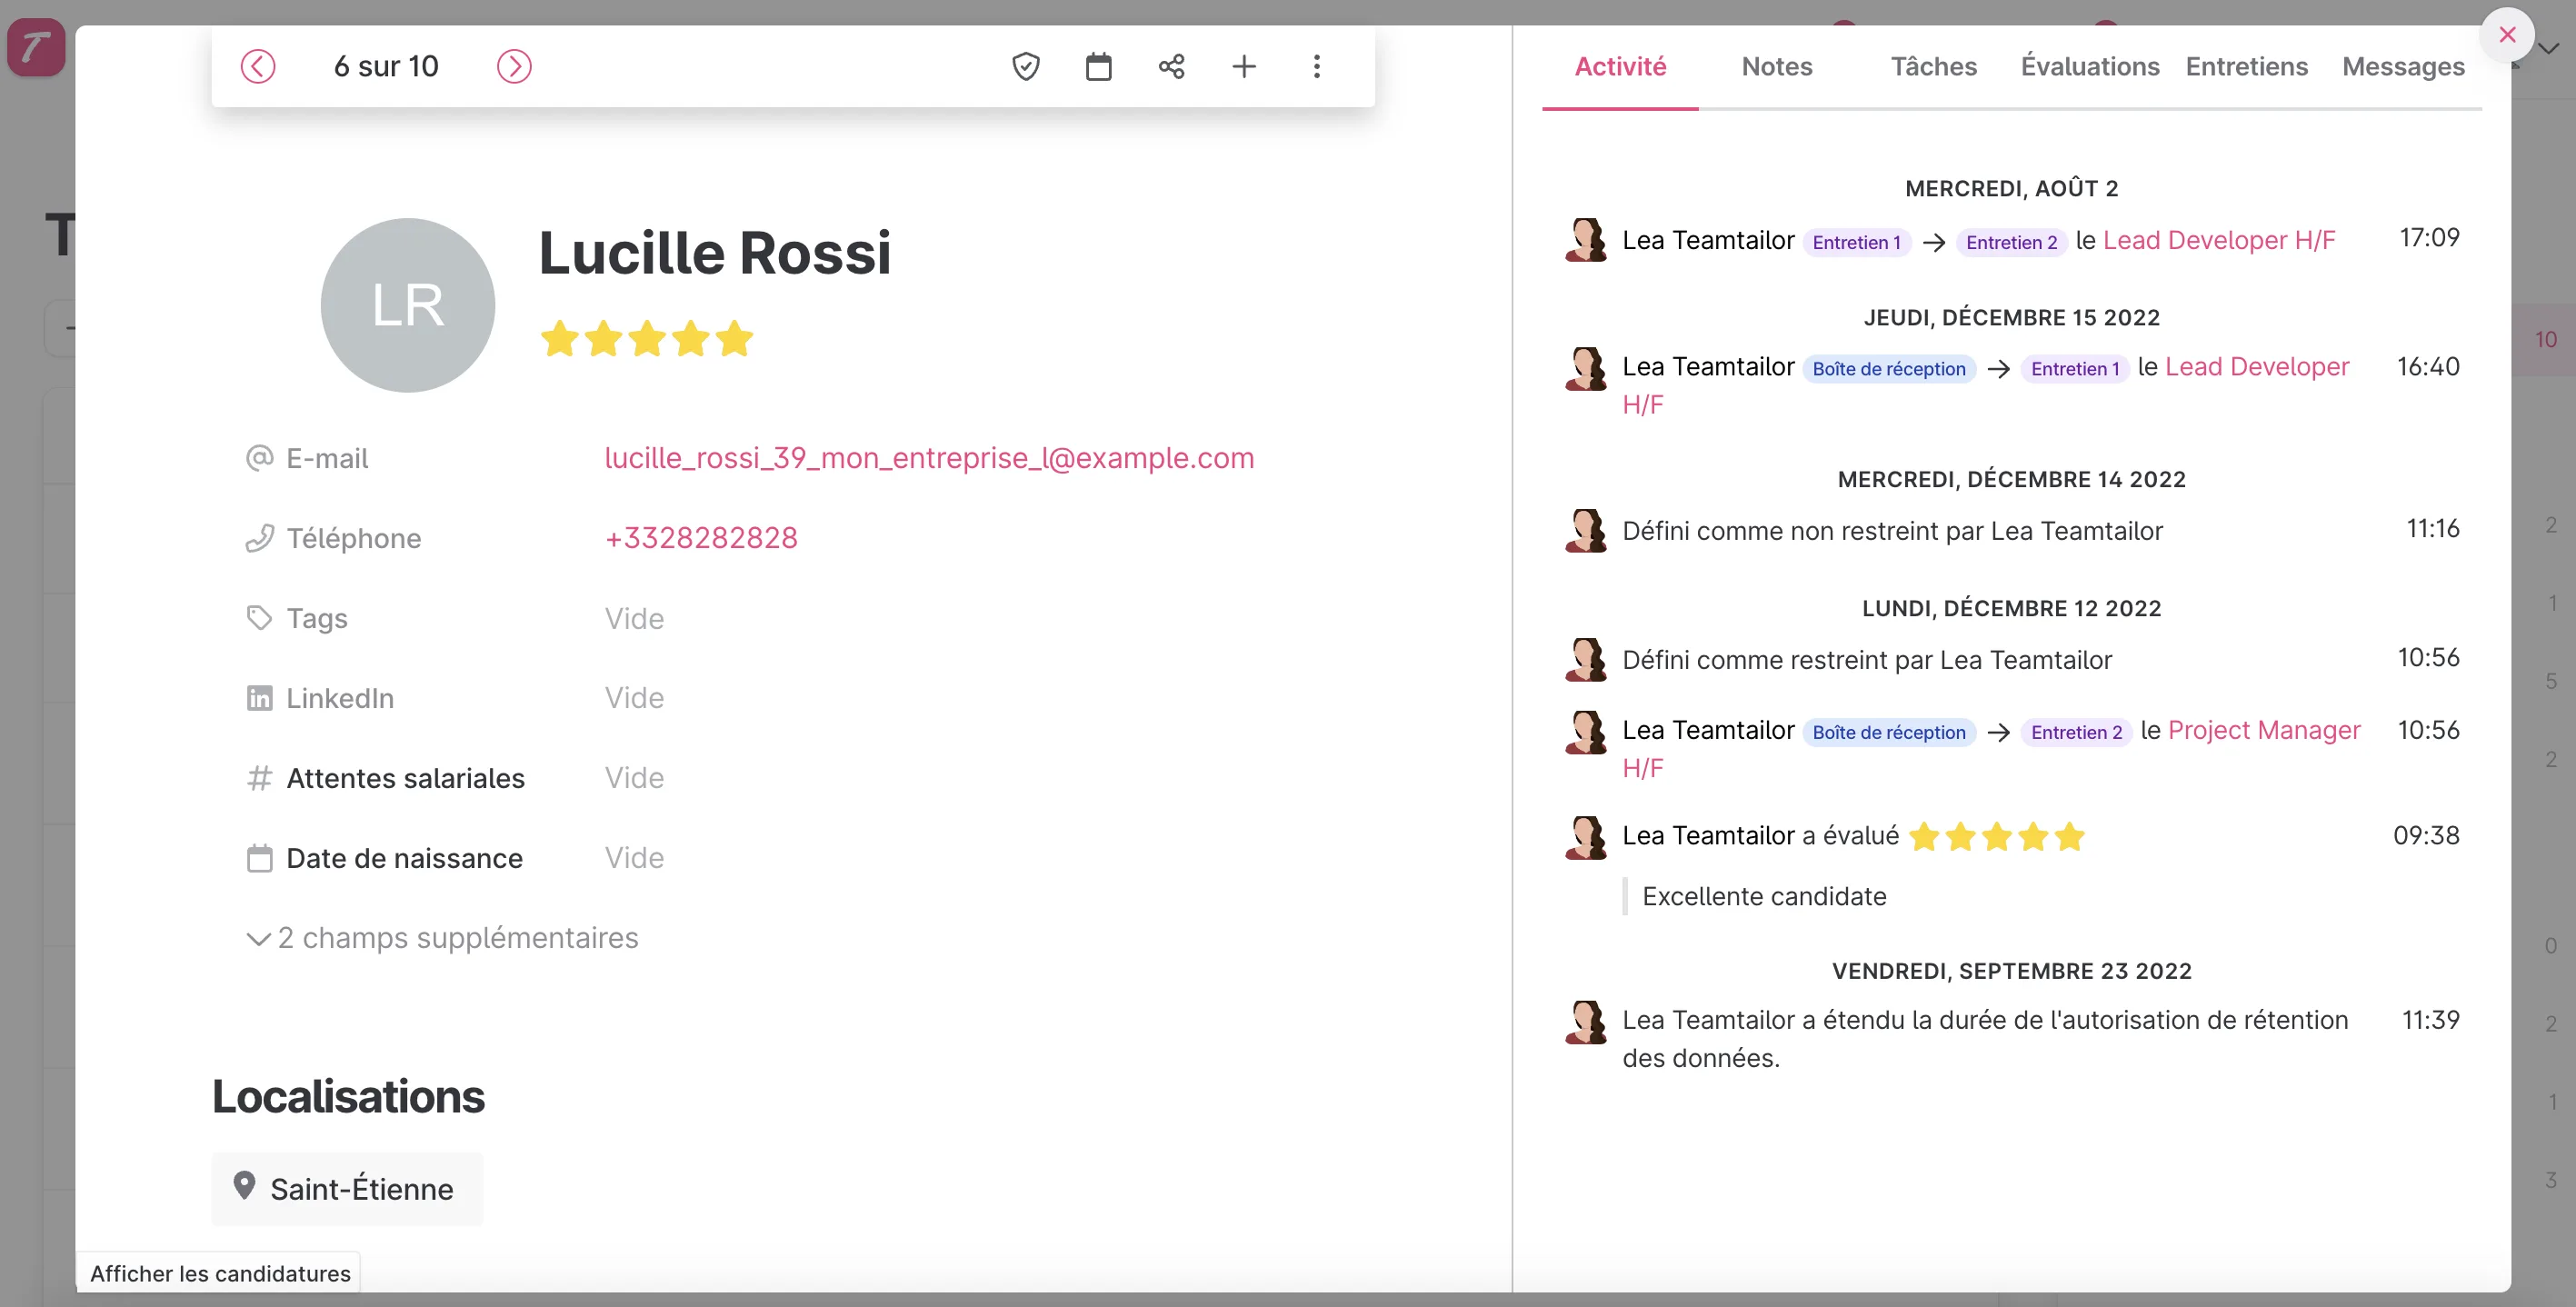Click Boîte de réception tag in December 12 entry
The width and height of the screenshot is (2576, 1307).
1889,732
